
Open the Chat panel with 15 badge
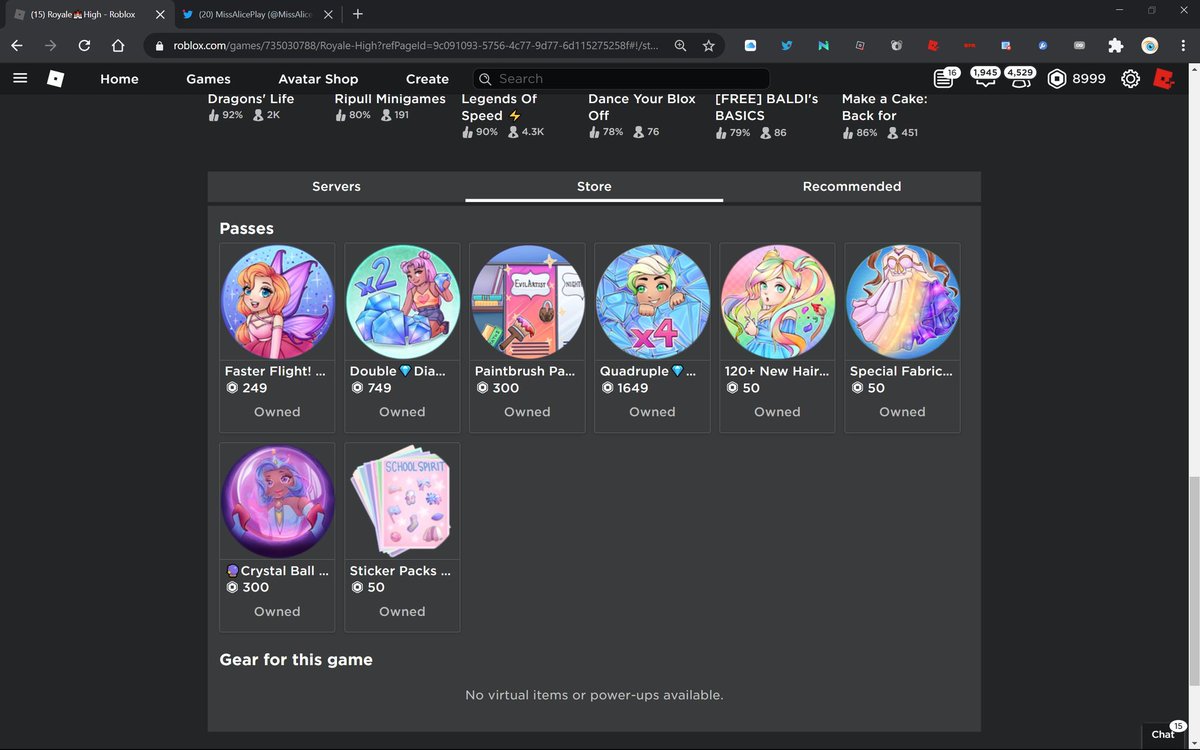(1164, 733)
